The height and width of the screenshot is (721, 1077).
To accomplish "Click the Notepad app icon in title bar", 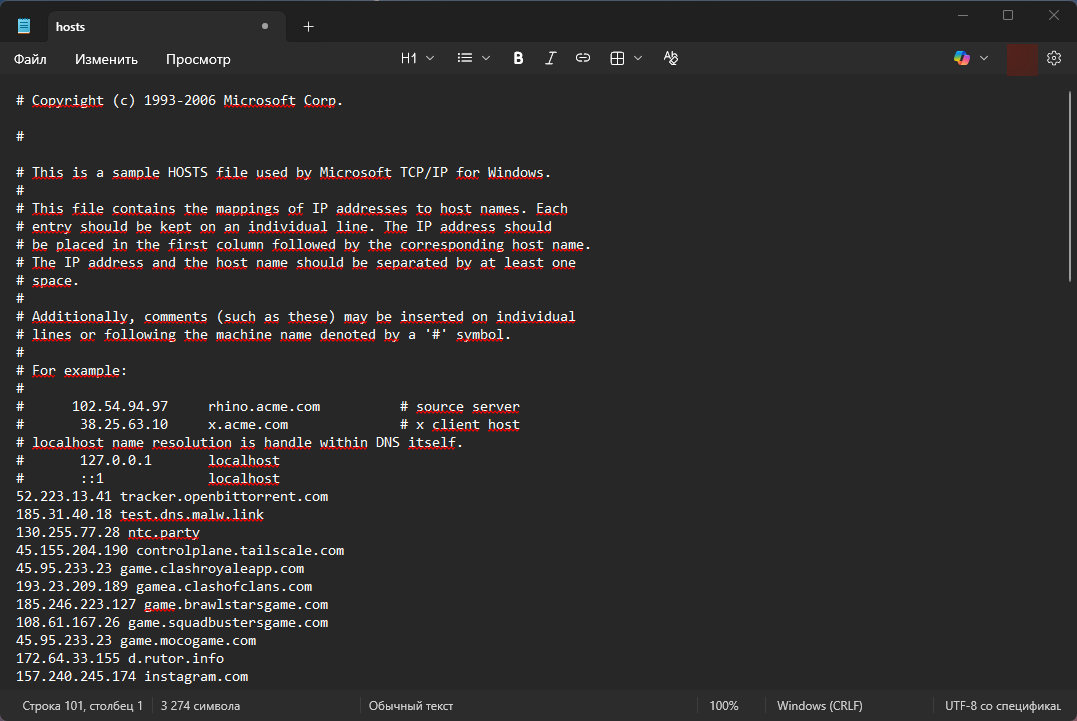I will (x=24, y=26).
